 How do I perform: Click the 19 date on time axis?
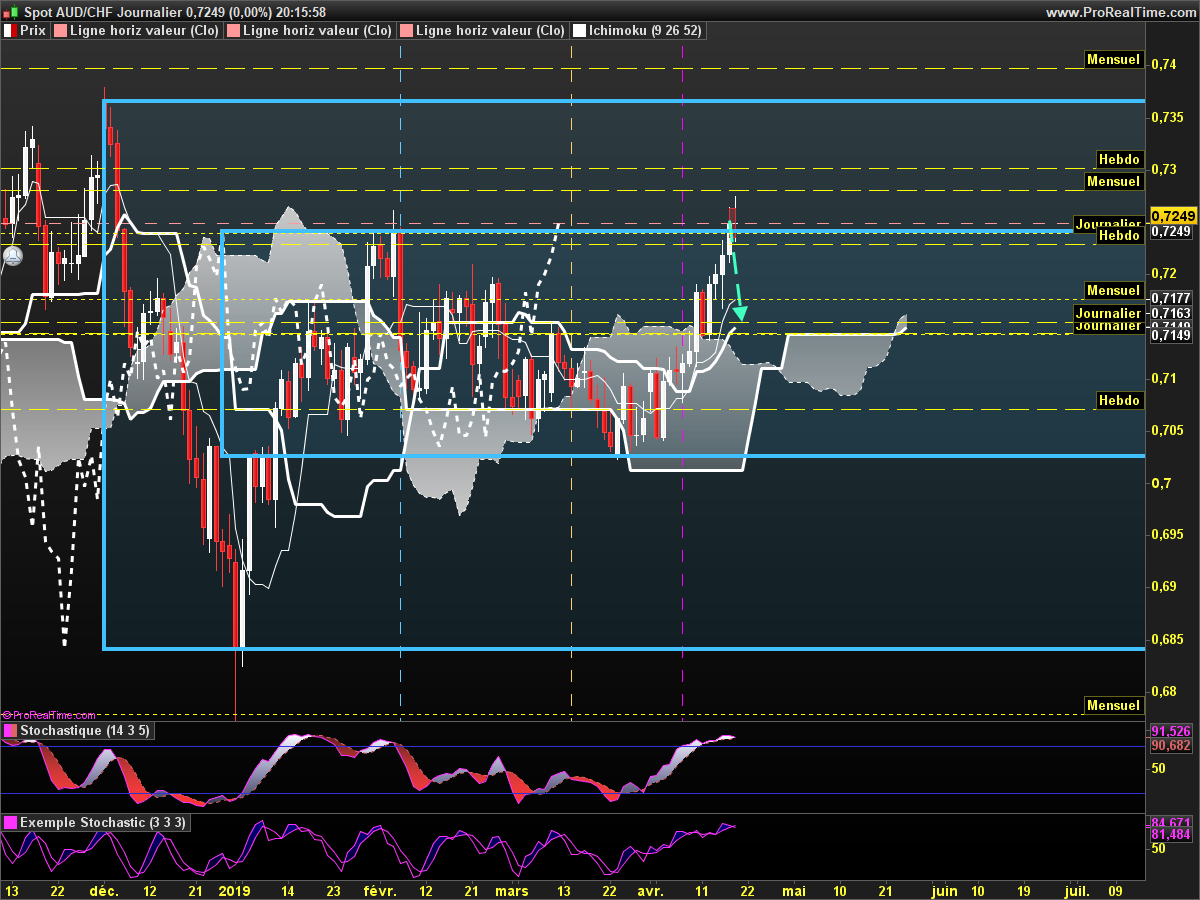pos(1023,890)
